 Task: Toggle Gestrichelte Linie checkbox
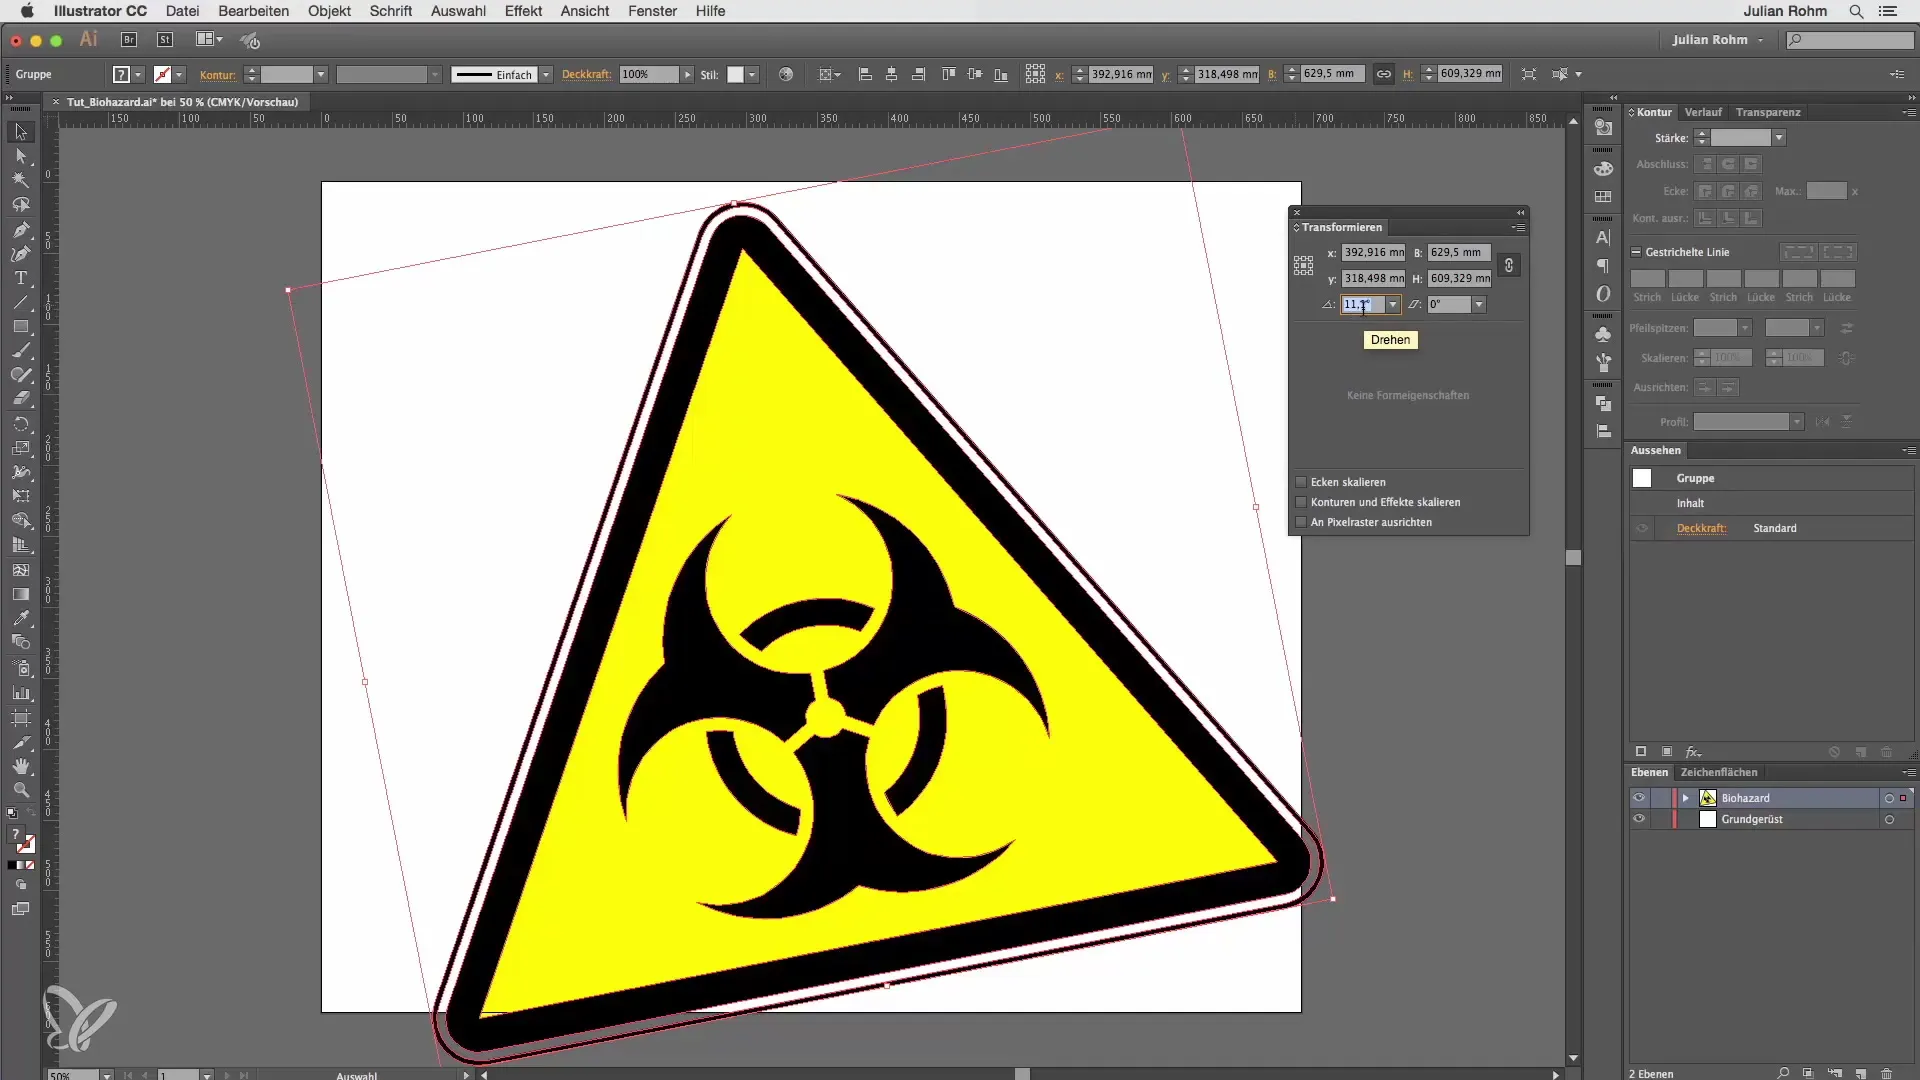pos(1636,252)
